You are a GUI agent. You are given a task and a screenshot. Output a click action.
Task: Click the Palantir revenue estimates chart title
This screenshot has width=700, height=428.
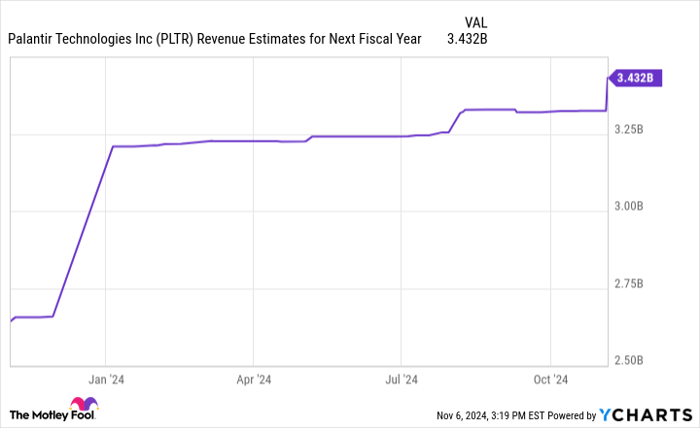point(214,40)
